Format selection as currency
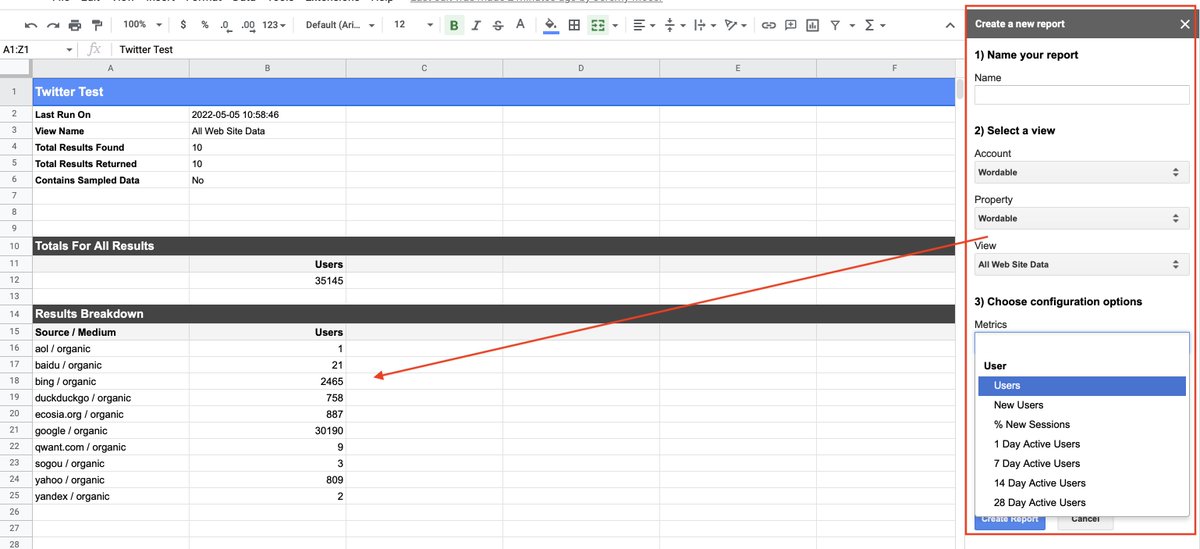This screenshot has width=1200, height=549. [x=183, y=24]
